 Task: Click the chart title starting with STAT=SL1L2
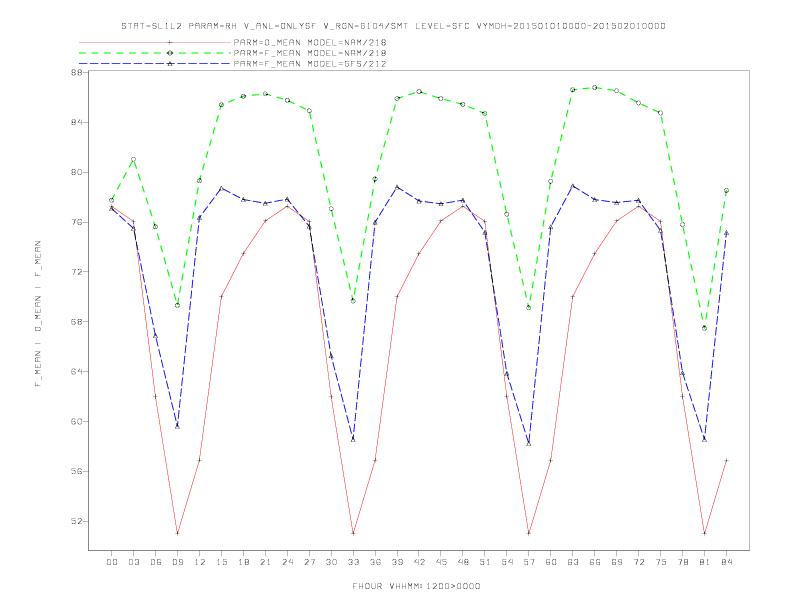point(393,26)
